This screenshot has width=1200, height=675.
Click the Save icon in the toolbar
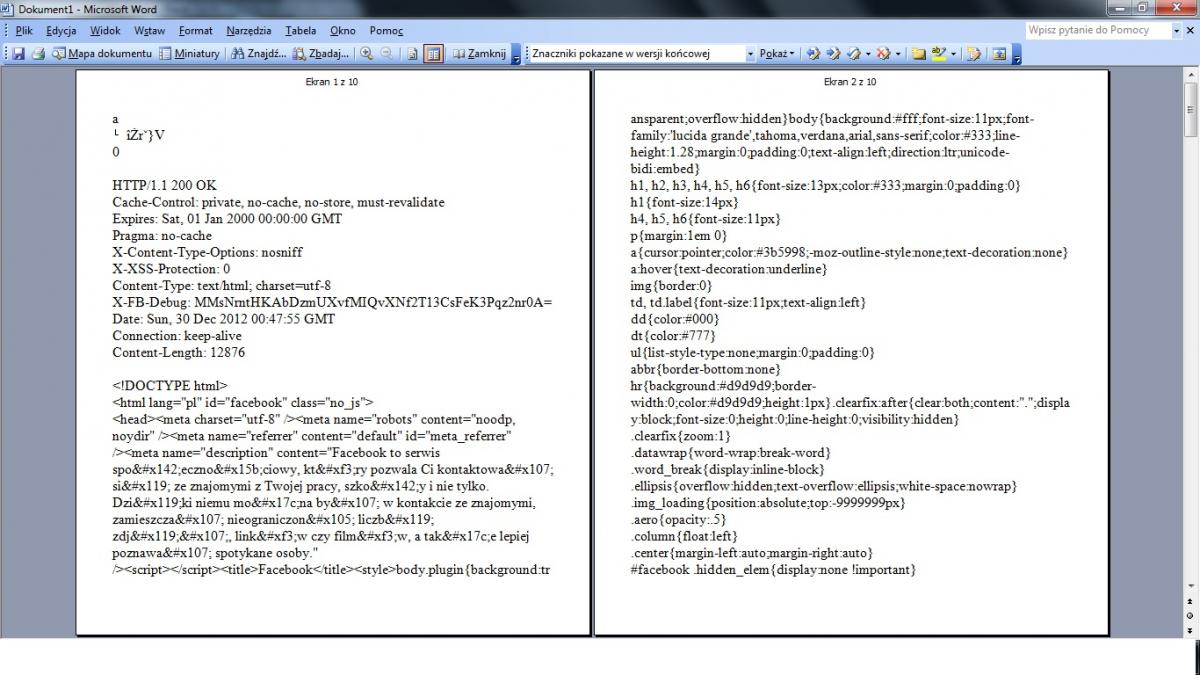(x=18, y=53)
